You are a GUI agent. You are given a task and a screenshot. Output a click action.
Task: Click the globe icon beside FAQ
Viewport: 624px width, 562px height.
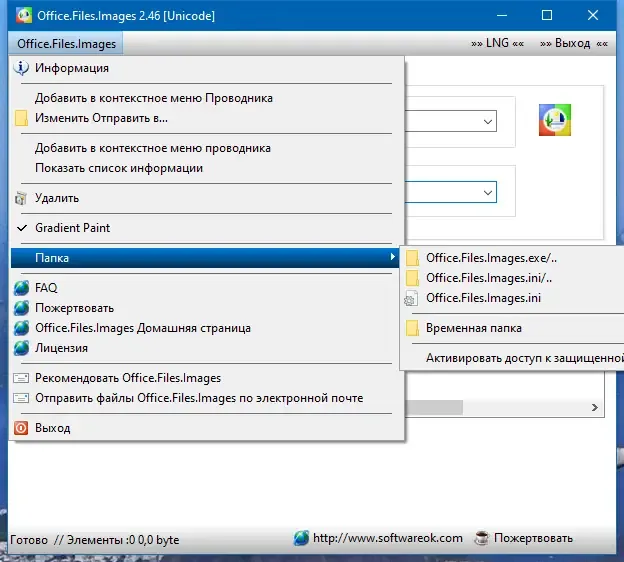pos(21,288)
